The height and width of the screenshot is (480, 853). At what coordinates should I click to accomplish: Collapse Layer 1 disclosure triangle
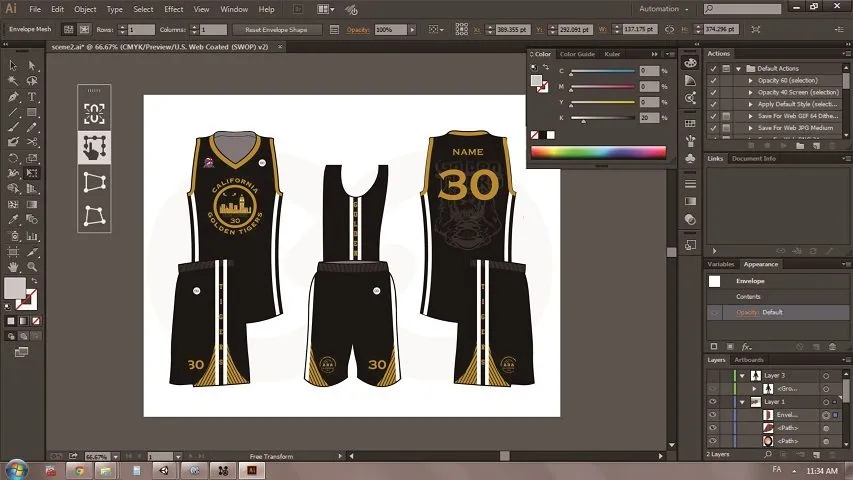click(742, 402)
